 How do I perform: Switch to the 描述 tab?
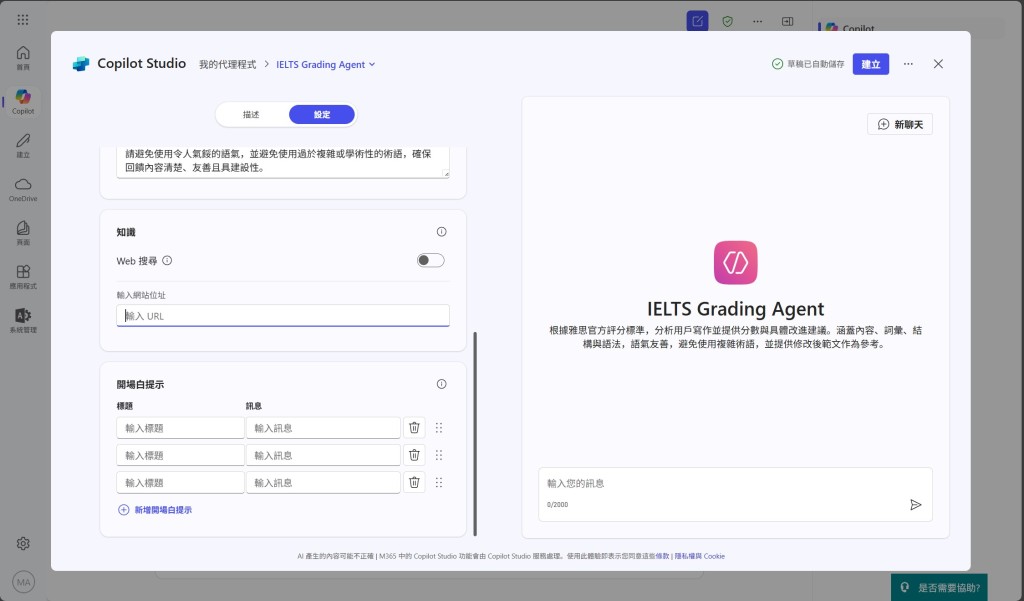[x=251, y=115]
